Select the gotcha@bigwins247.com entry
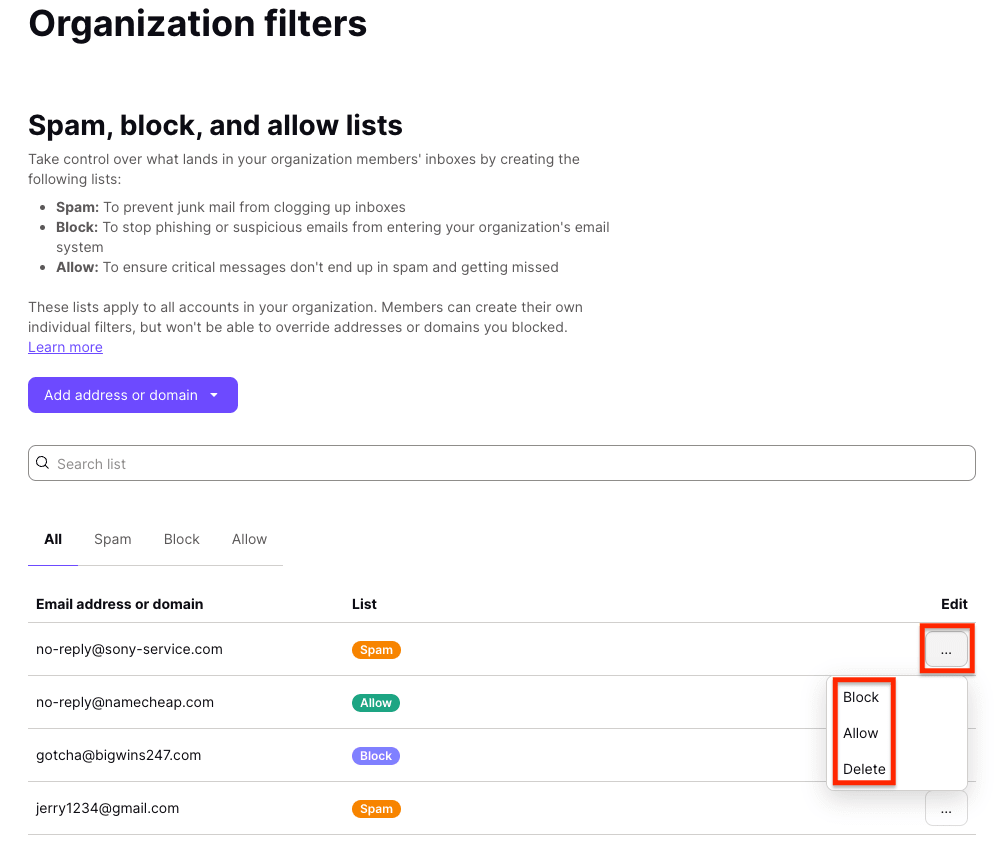This screenshot has width=1004, height=850. pos(119,755)
